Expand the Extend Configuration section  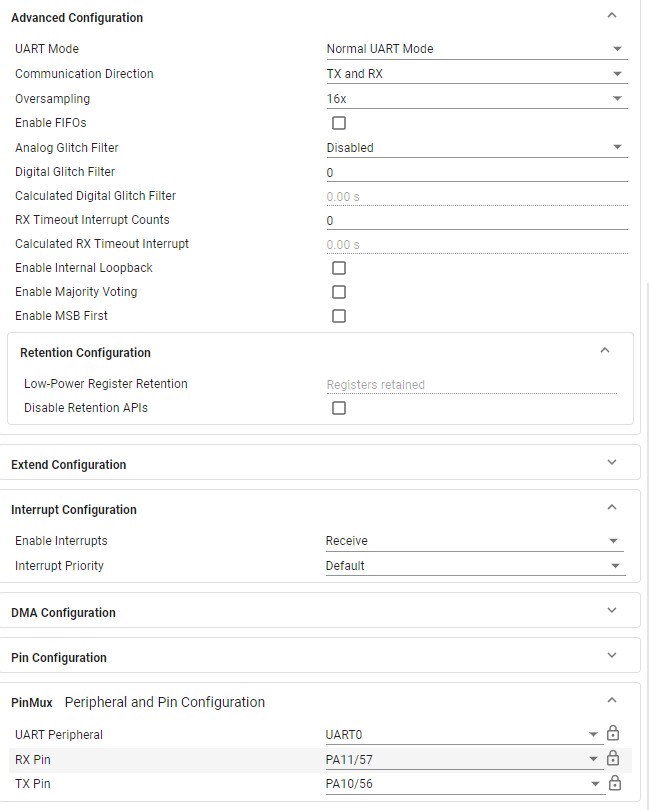pyautogui.click(x=612, y=462)
